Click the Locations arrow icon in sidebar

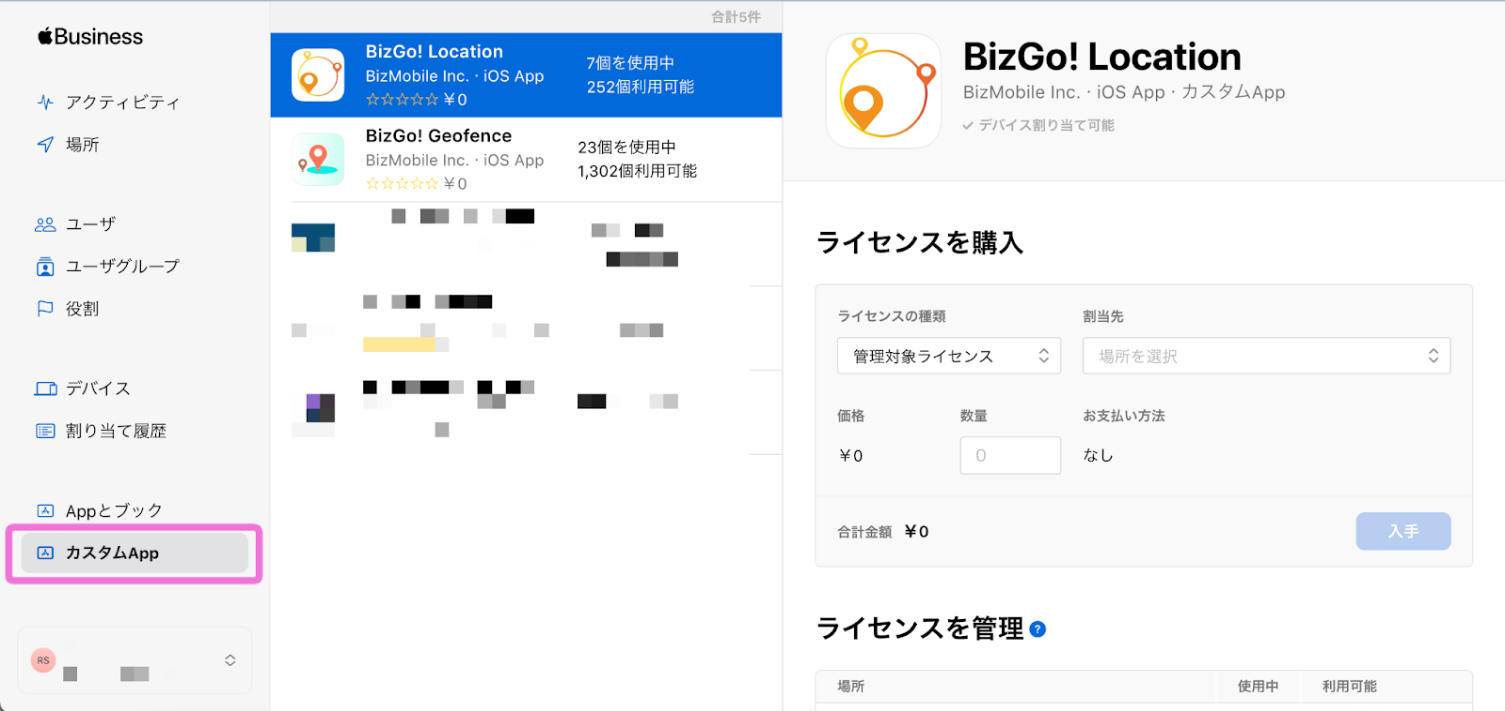pos(45,145)
